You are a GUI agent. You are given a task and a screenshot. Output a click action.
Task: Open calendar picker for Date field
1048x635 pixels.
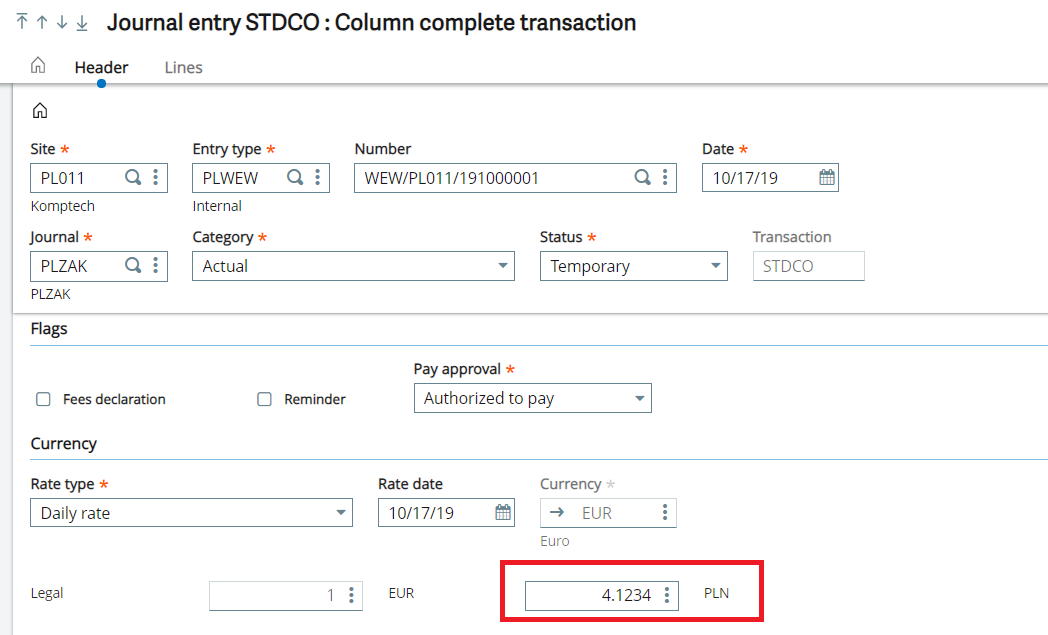pyautogui.click(x=827, y=177)
